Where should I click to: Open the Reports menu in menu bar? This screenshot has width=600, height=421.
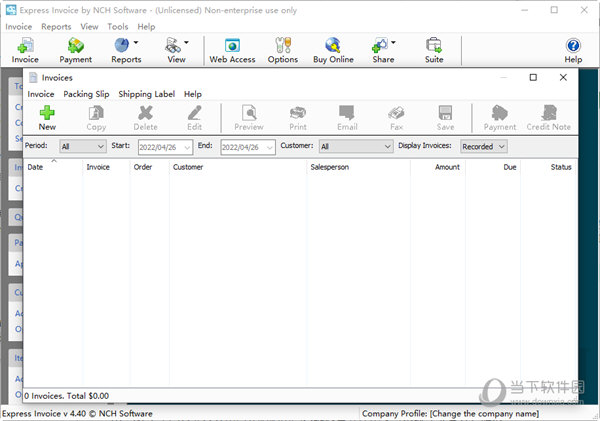pyautogui.click(x=56, y=27)
